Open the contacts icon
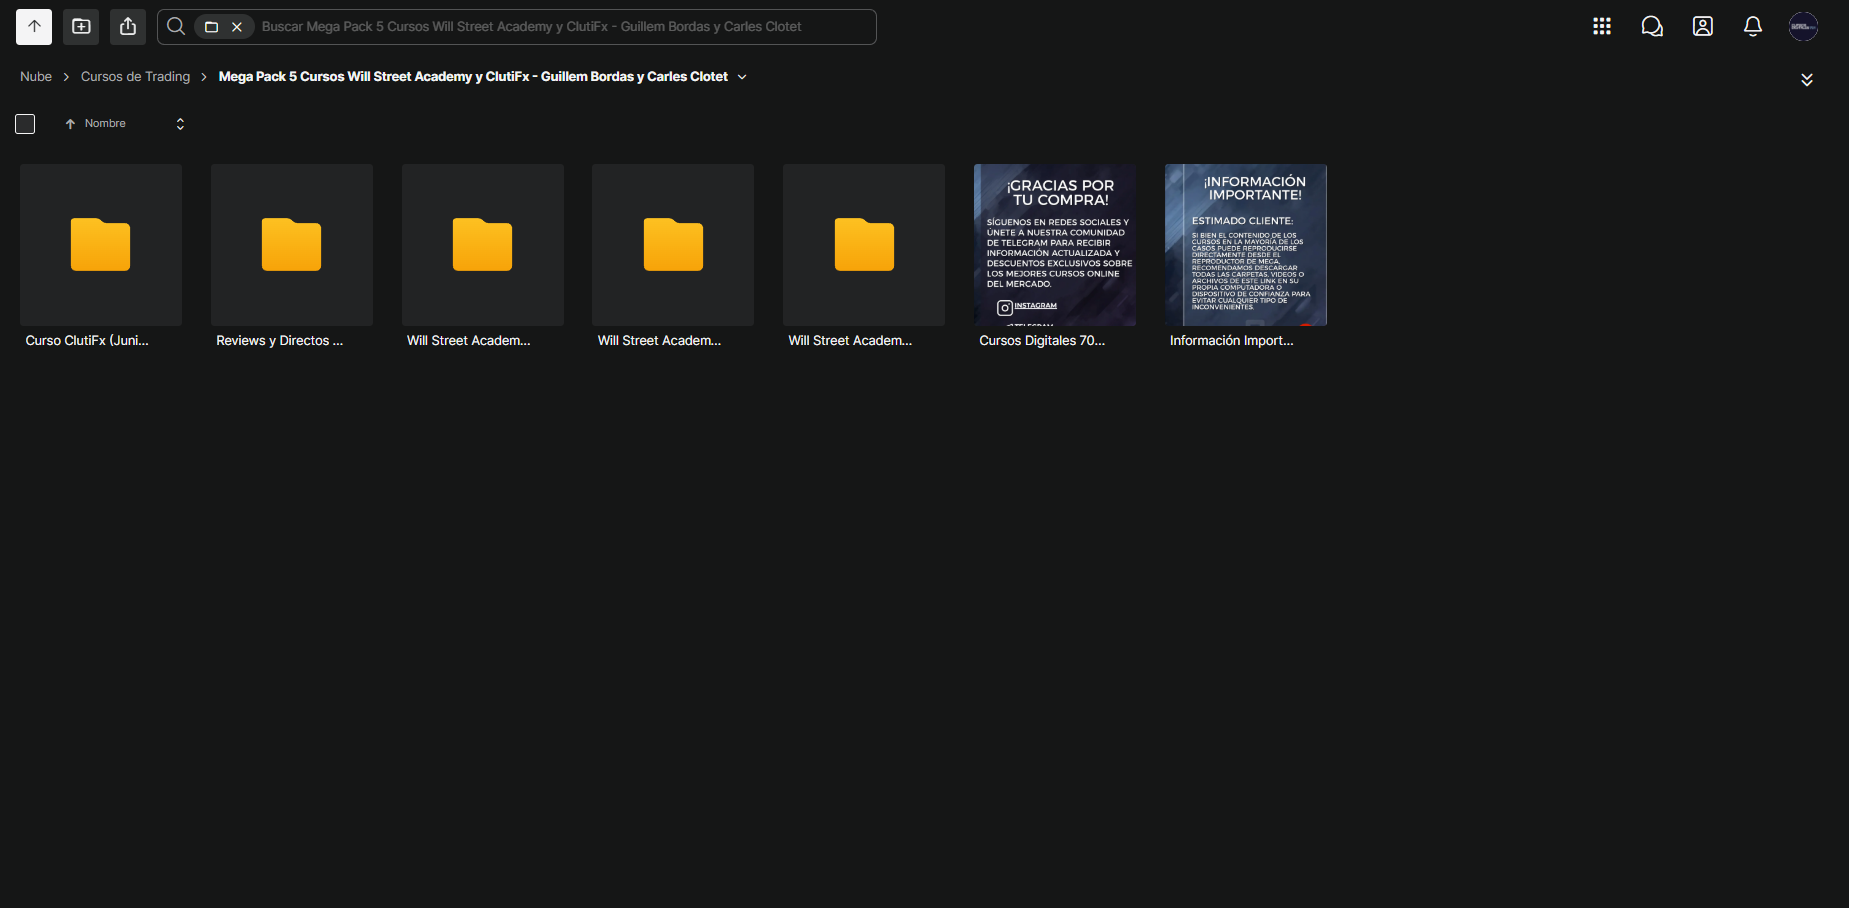This screenshot has width=1849, height=908. pyautogui.click(x=1703, y=27)
